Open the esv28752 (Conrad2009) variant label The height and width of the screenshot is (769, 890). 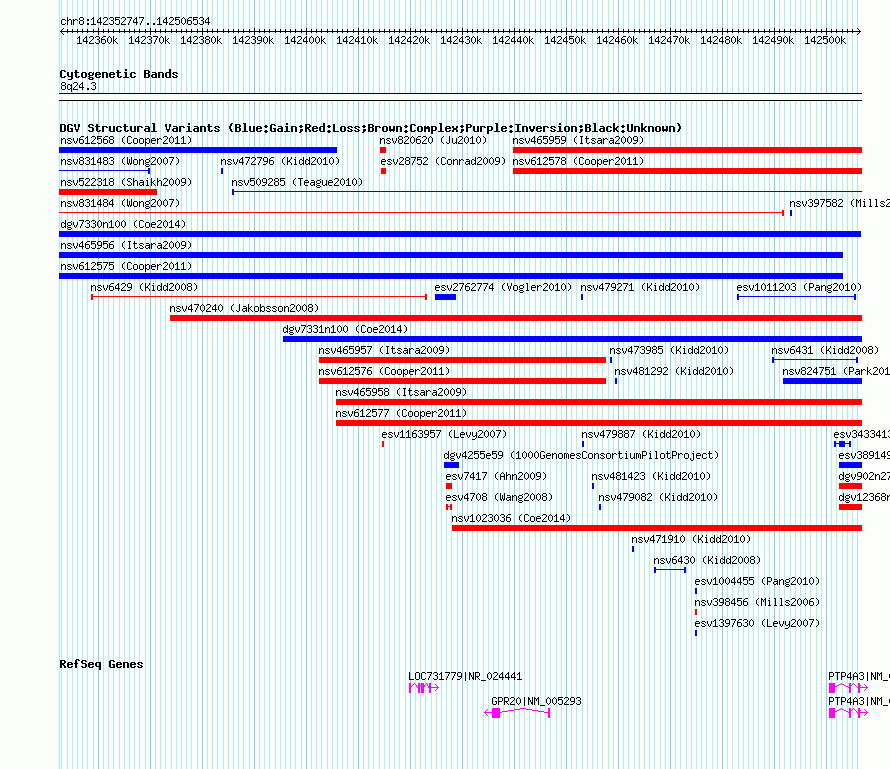tap(443, 161)
